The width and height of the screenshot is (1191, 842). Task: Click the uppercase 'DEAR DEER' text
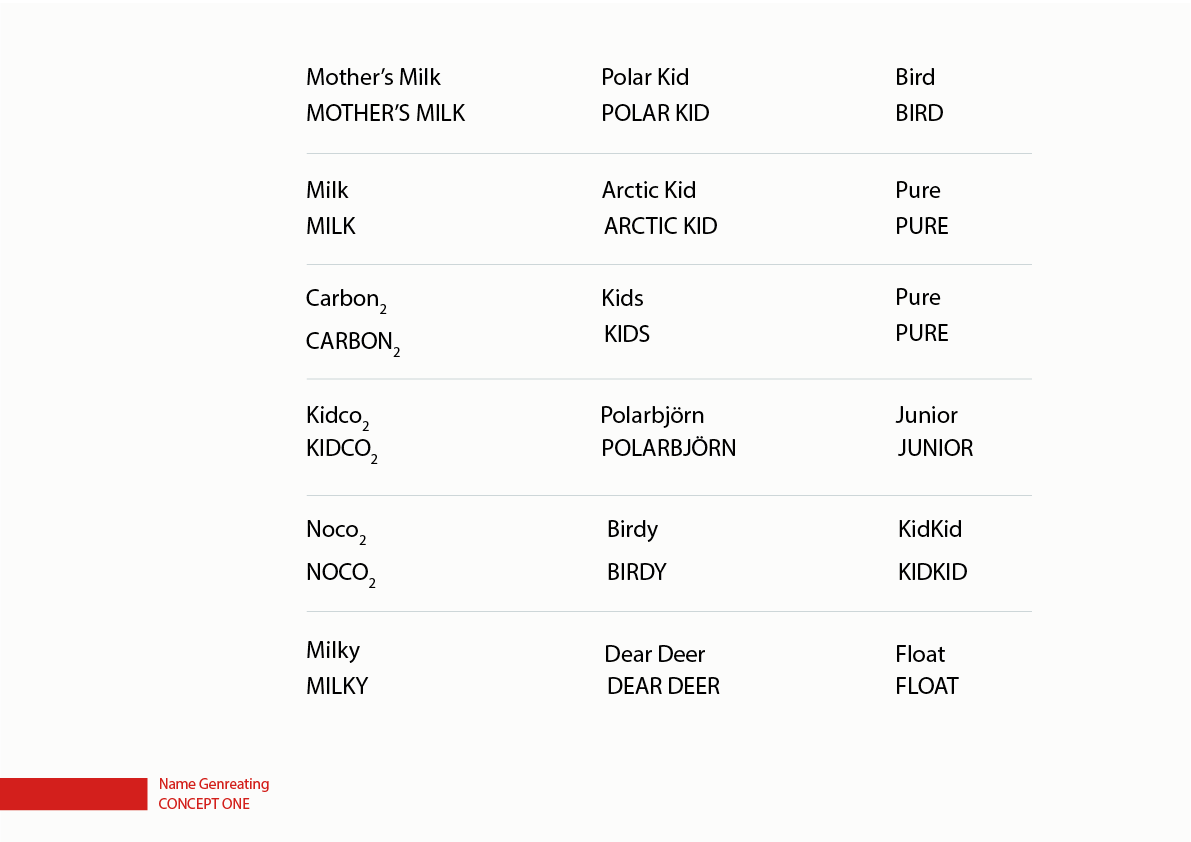click(663, 686)
